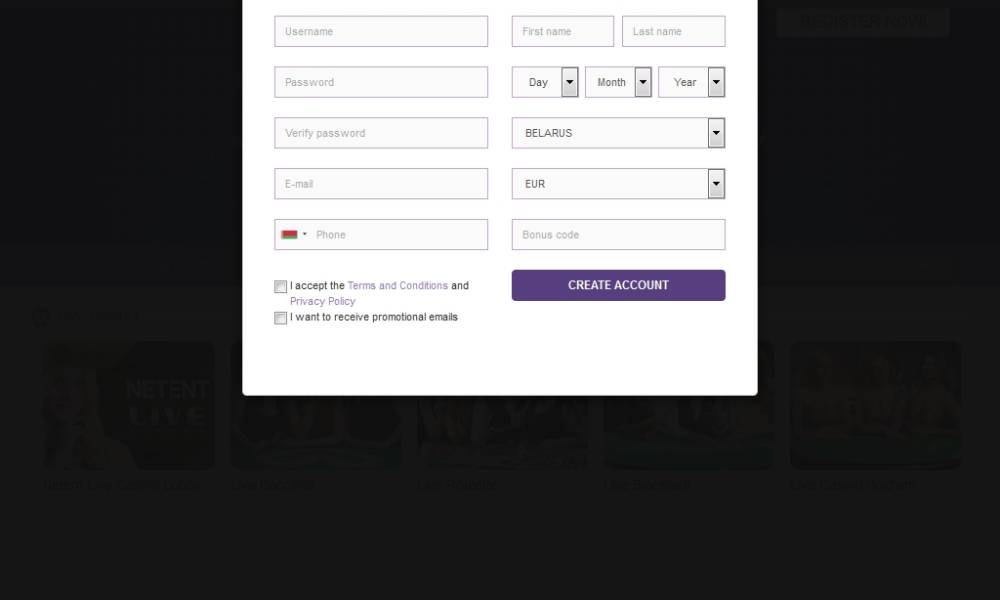Select the E-mail input field
The image size is (1000, 600).
pyautogui.click(x=381, y=184)
